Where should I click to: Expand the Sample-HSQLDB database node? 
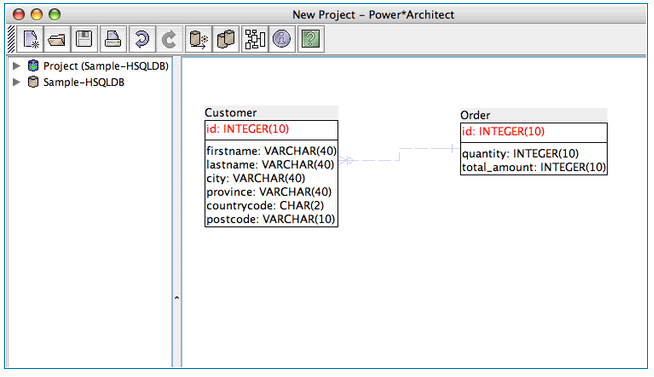tap(16, 82)
